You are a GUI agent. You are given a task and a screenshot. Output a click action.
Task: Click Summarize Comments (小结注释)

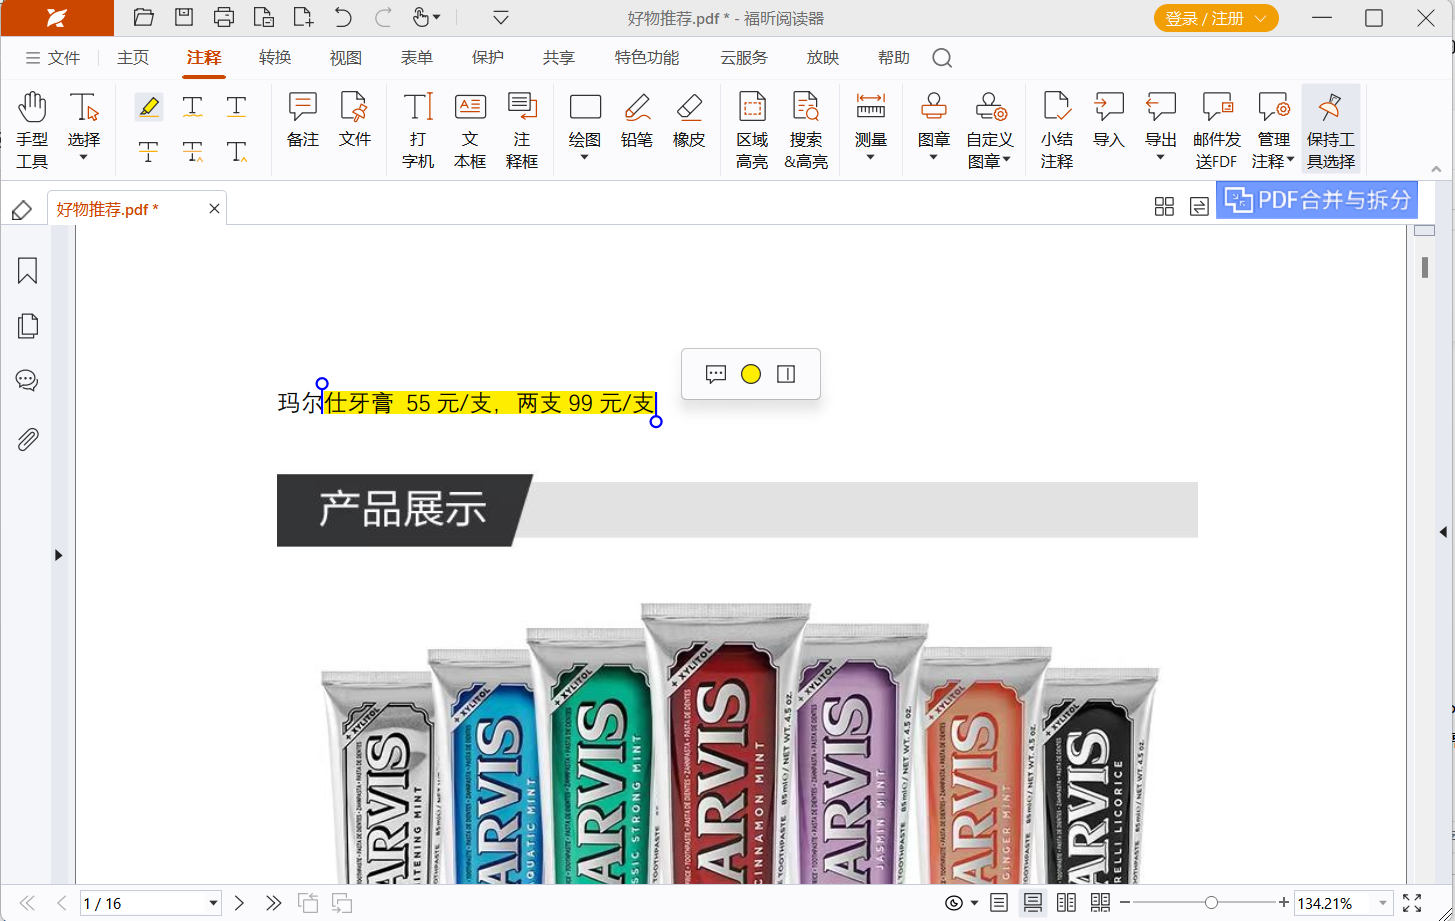(x=1057, y=129)
